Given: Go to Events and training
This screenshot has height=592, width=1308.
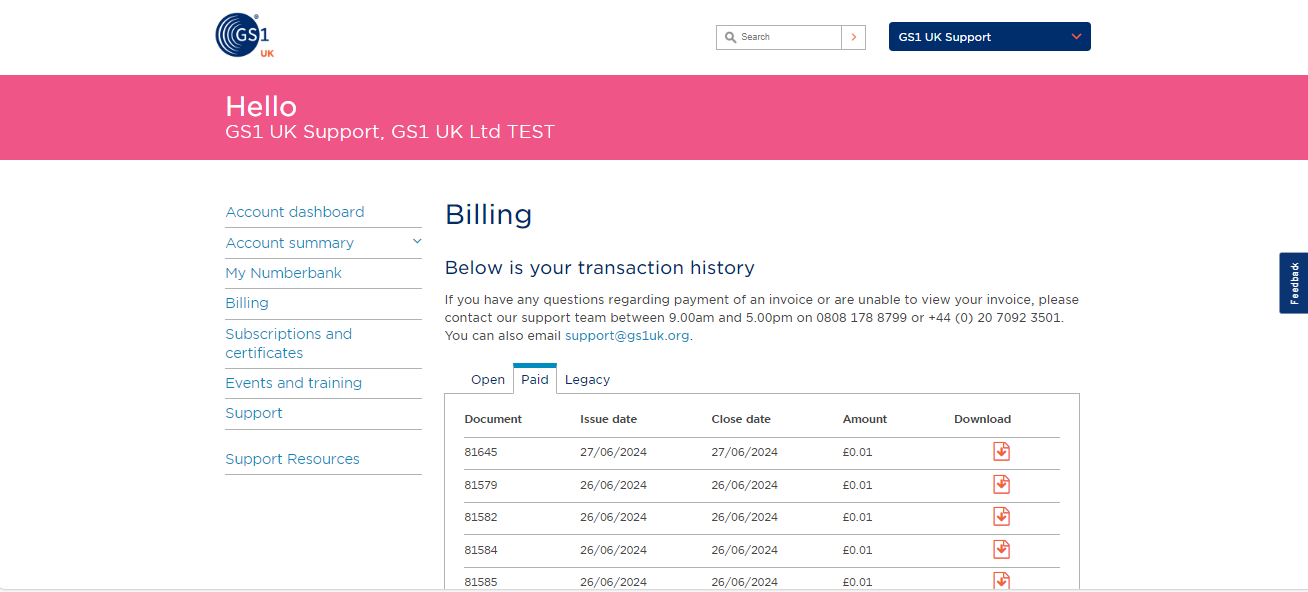Looking at the screenshot, I should [x=293, y=383].
